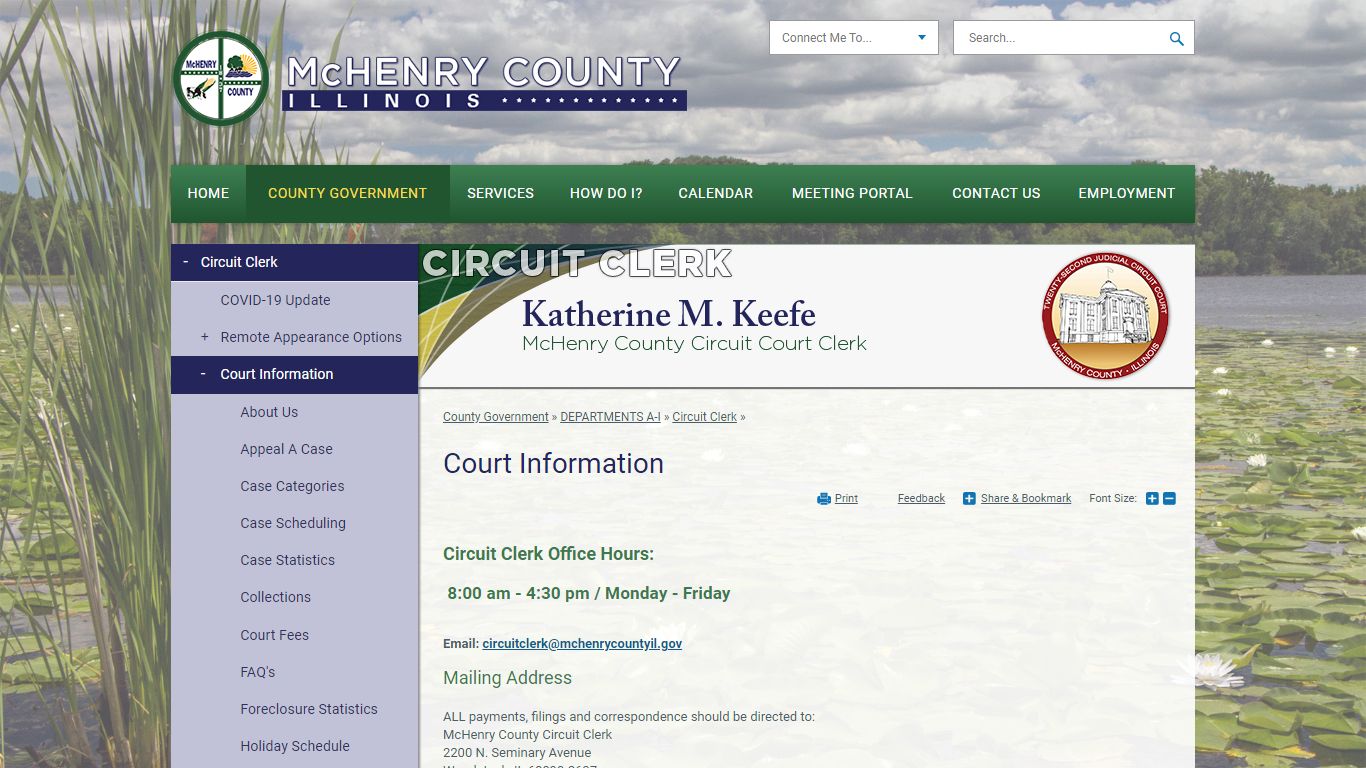Increase font size with the plus icon
This screenshot has width=1366, height=768.
1152,499
